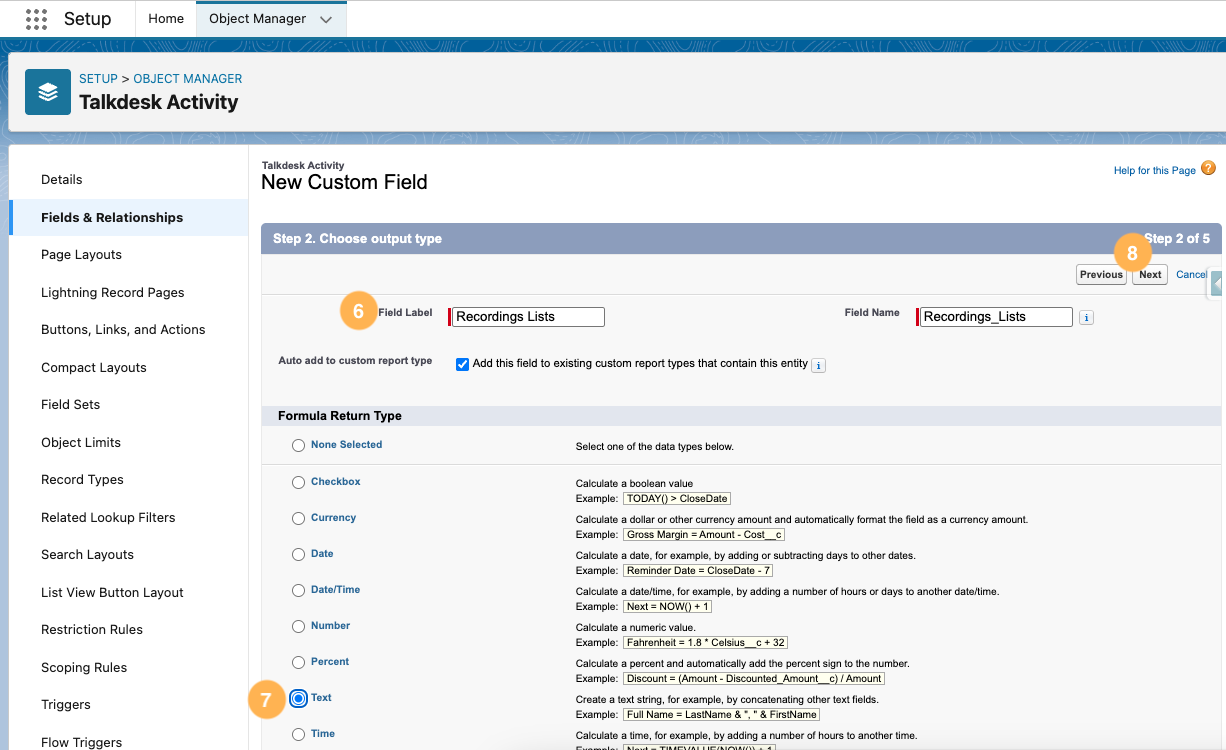Click the Setup app name text
Image resolution: width=1226 pixels, height=750 pixels.
(88, 19)
